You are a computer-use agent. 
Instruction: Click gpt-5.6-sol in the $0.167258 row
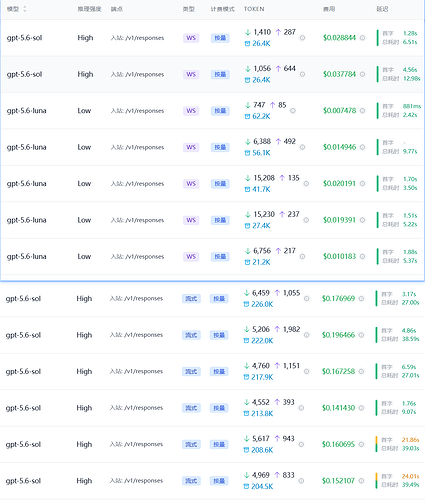[x=23, y=371]
